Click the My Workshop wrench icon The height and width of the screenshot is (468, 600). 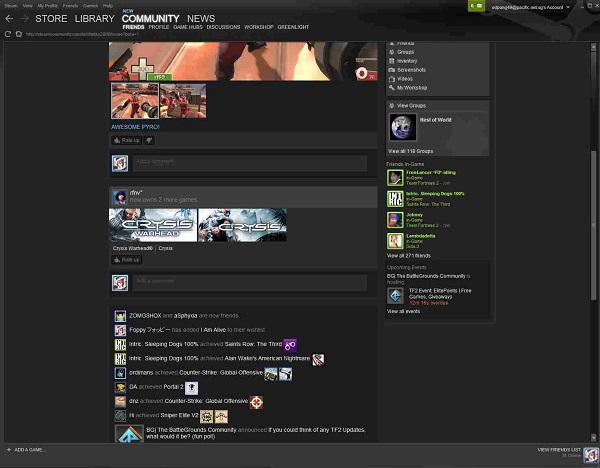(392, 88)
